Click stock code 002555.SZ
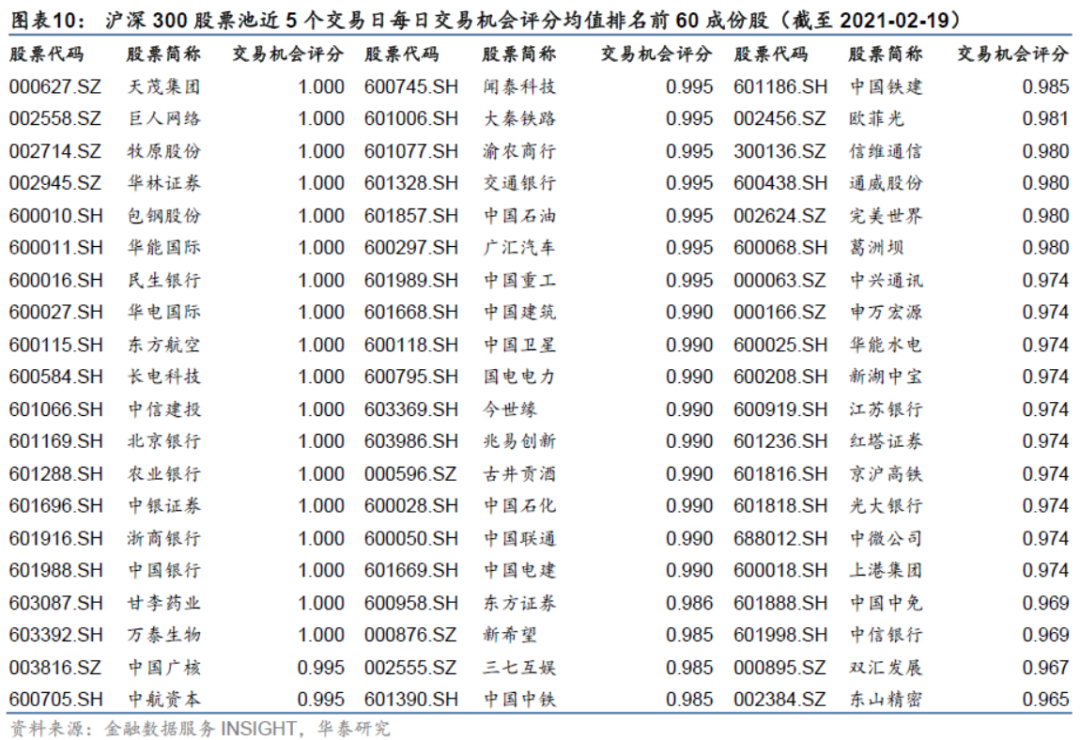 tap(411, 668)
